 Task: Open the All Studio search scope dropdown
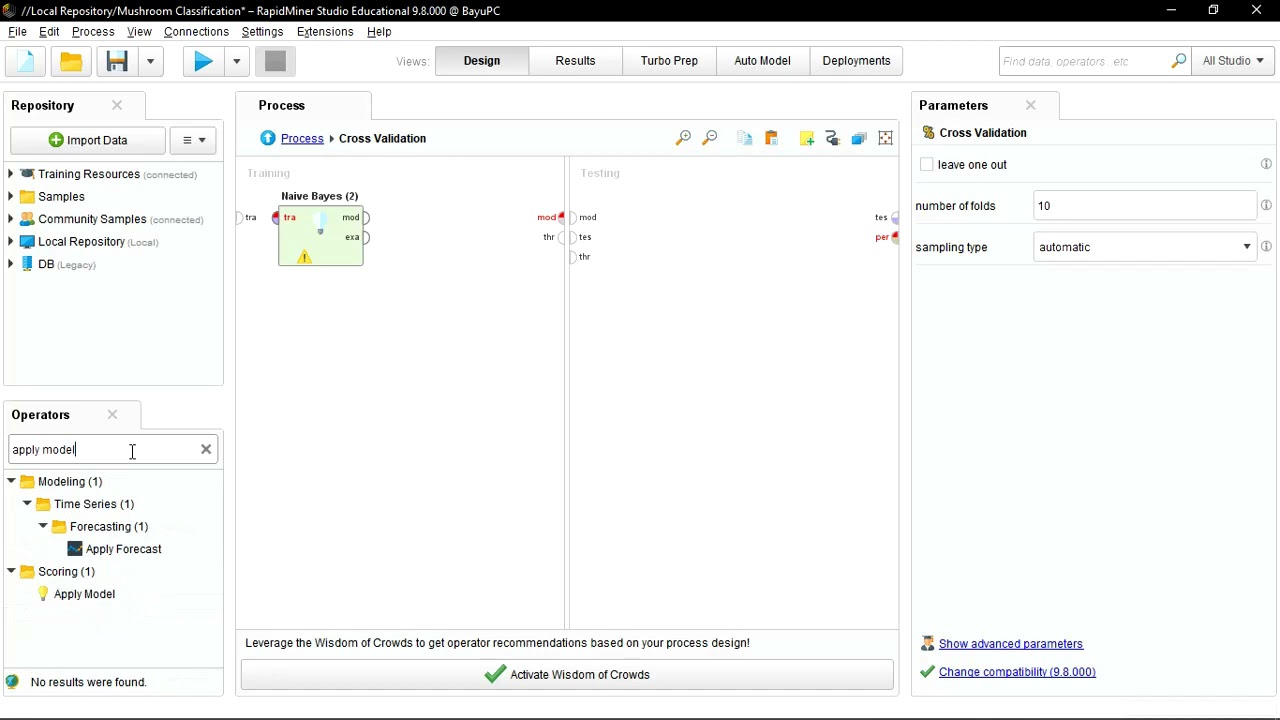click(1233, 61)
